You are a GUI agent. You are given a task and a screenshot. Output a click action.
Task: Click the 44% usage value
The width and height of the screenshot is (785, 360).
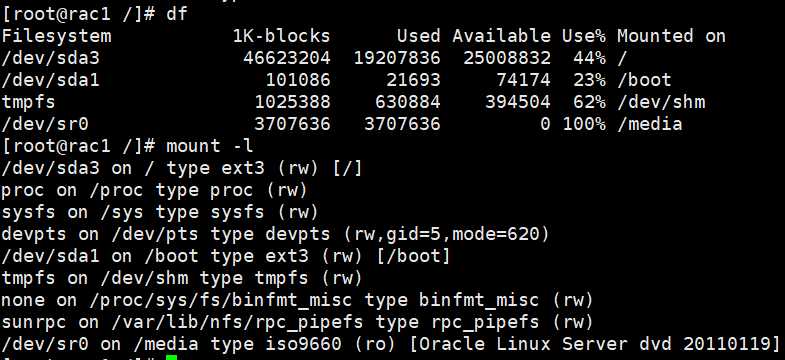589,58
